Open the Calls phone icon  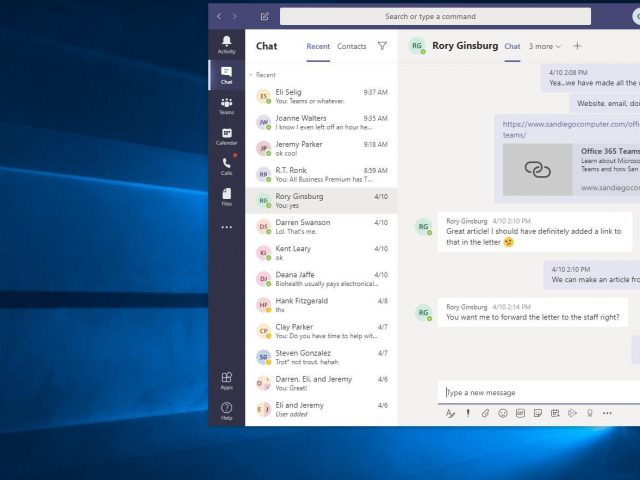tap(227, 167)
